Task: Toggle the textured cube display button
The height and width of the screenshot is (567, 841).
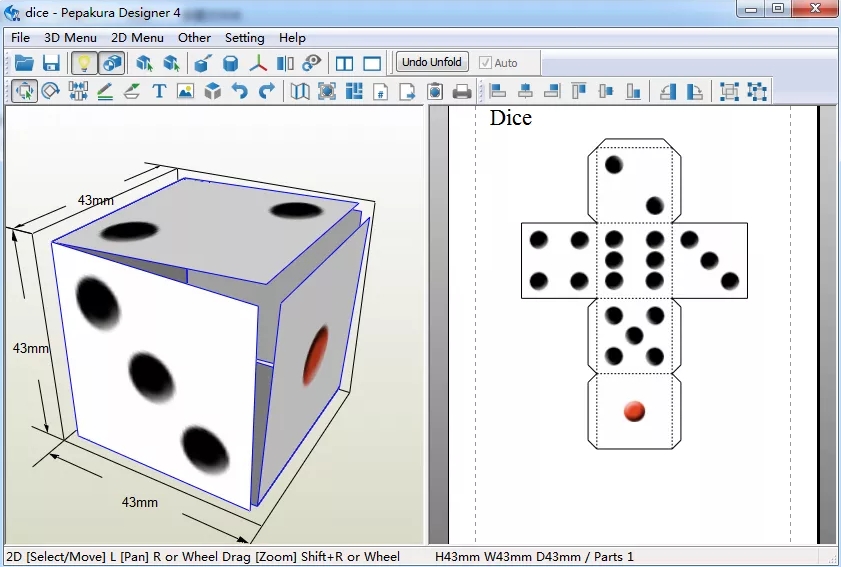Action: [112, 63]
